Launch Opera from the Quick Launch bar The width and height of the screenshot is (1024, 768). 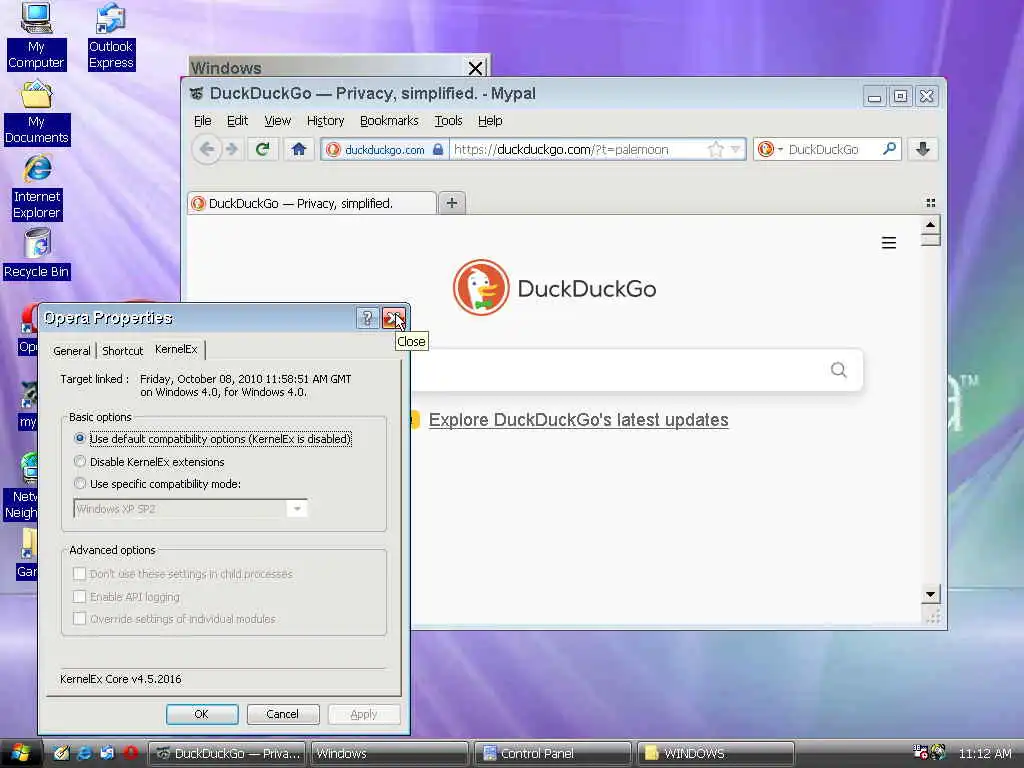pyautogui.click(x=131, y=753)
